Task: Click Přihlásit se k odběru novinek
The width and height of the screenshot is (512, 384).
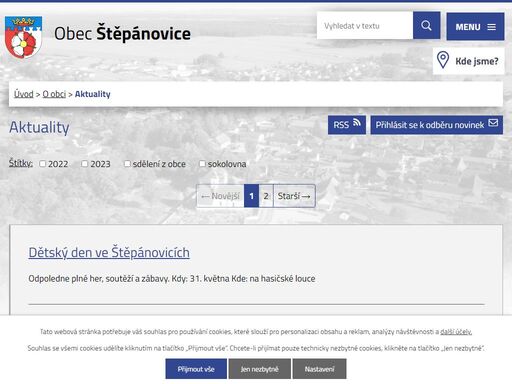Action: (437, 125)
